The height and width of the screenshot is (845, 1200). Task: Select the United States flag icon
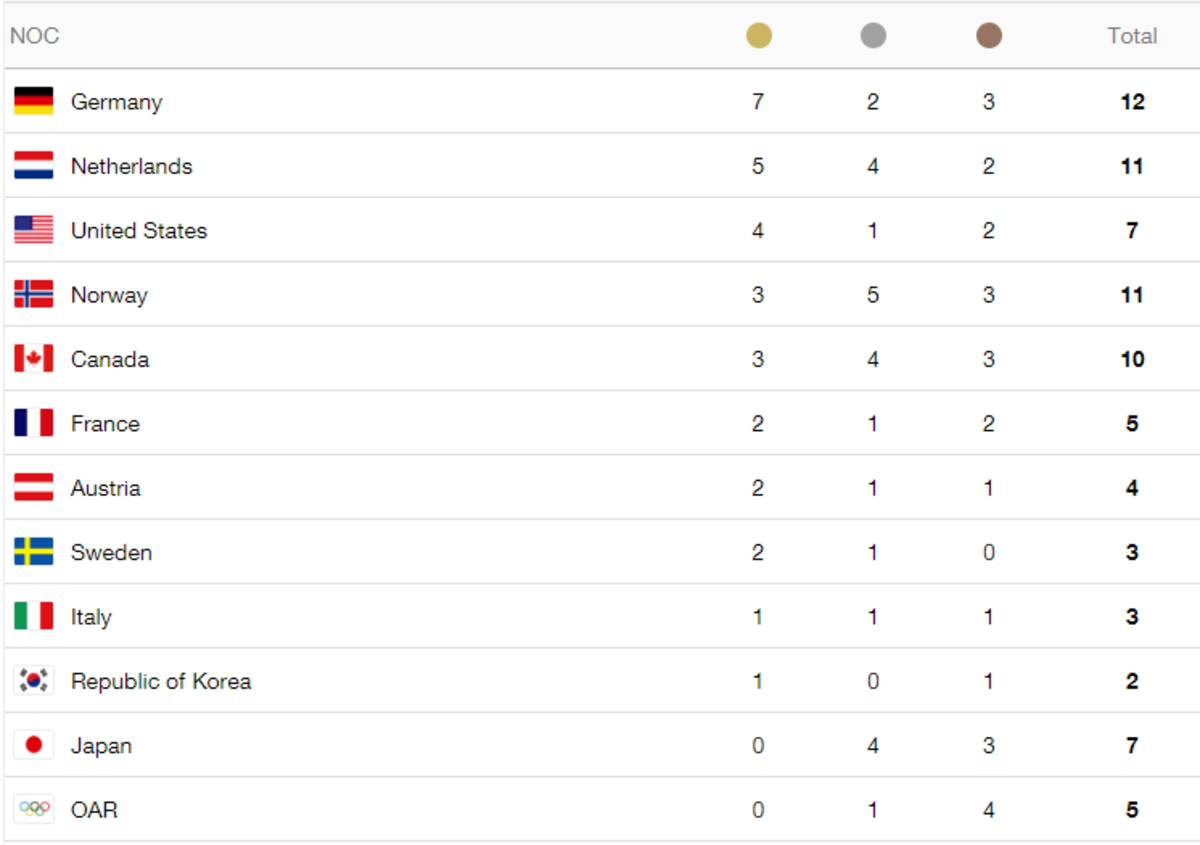click(34, 230)
